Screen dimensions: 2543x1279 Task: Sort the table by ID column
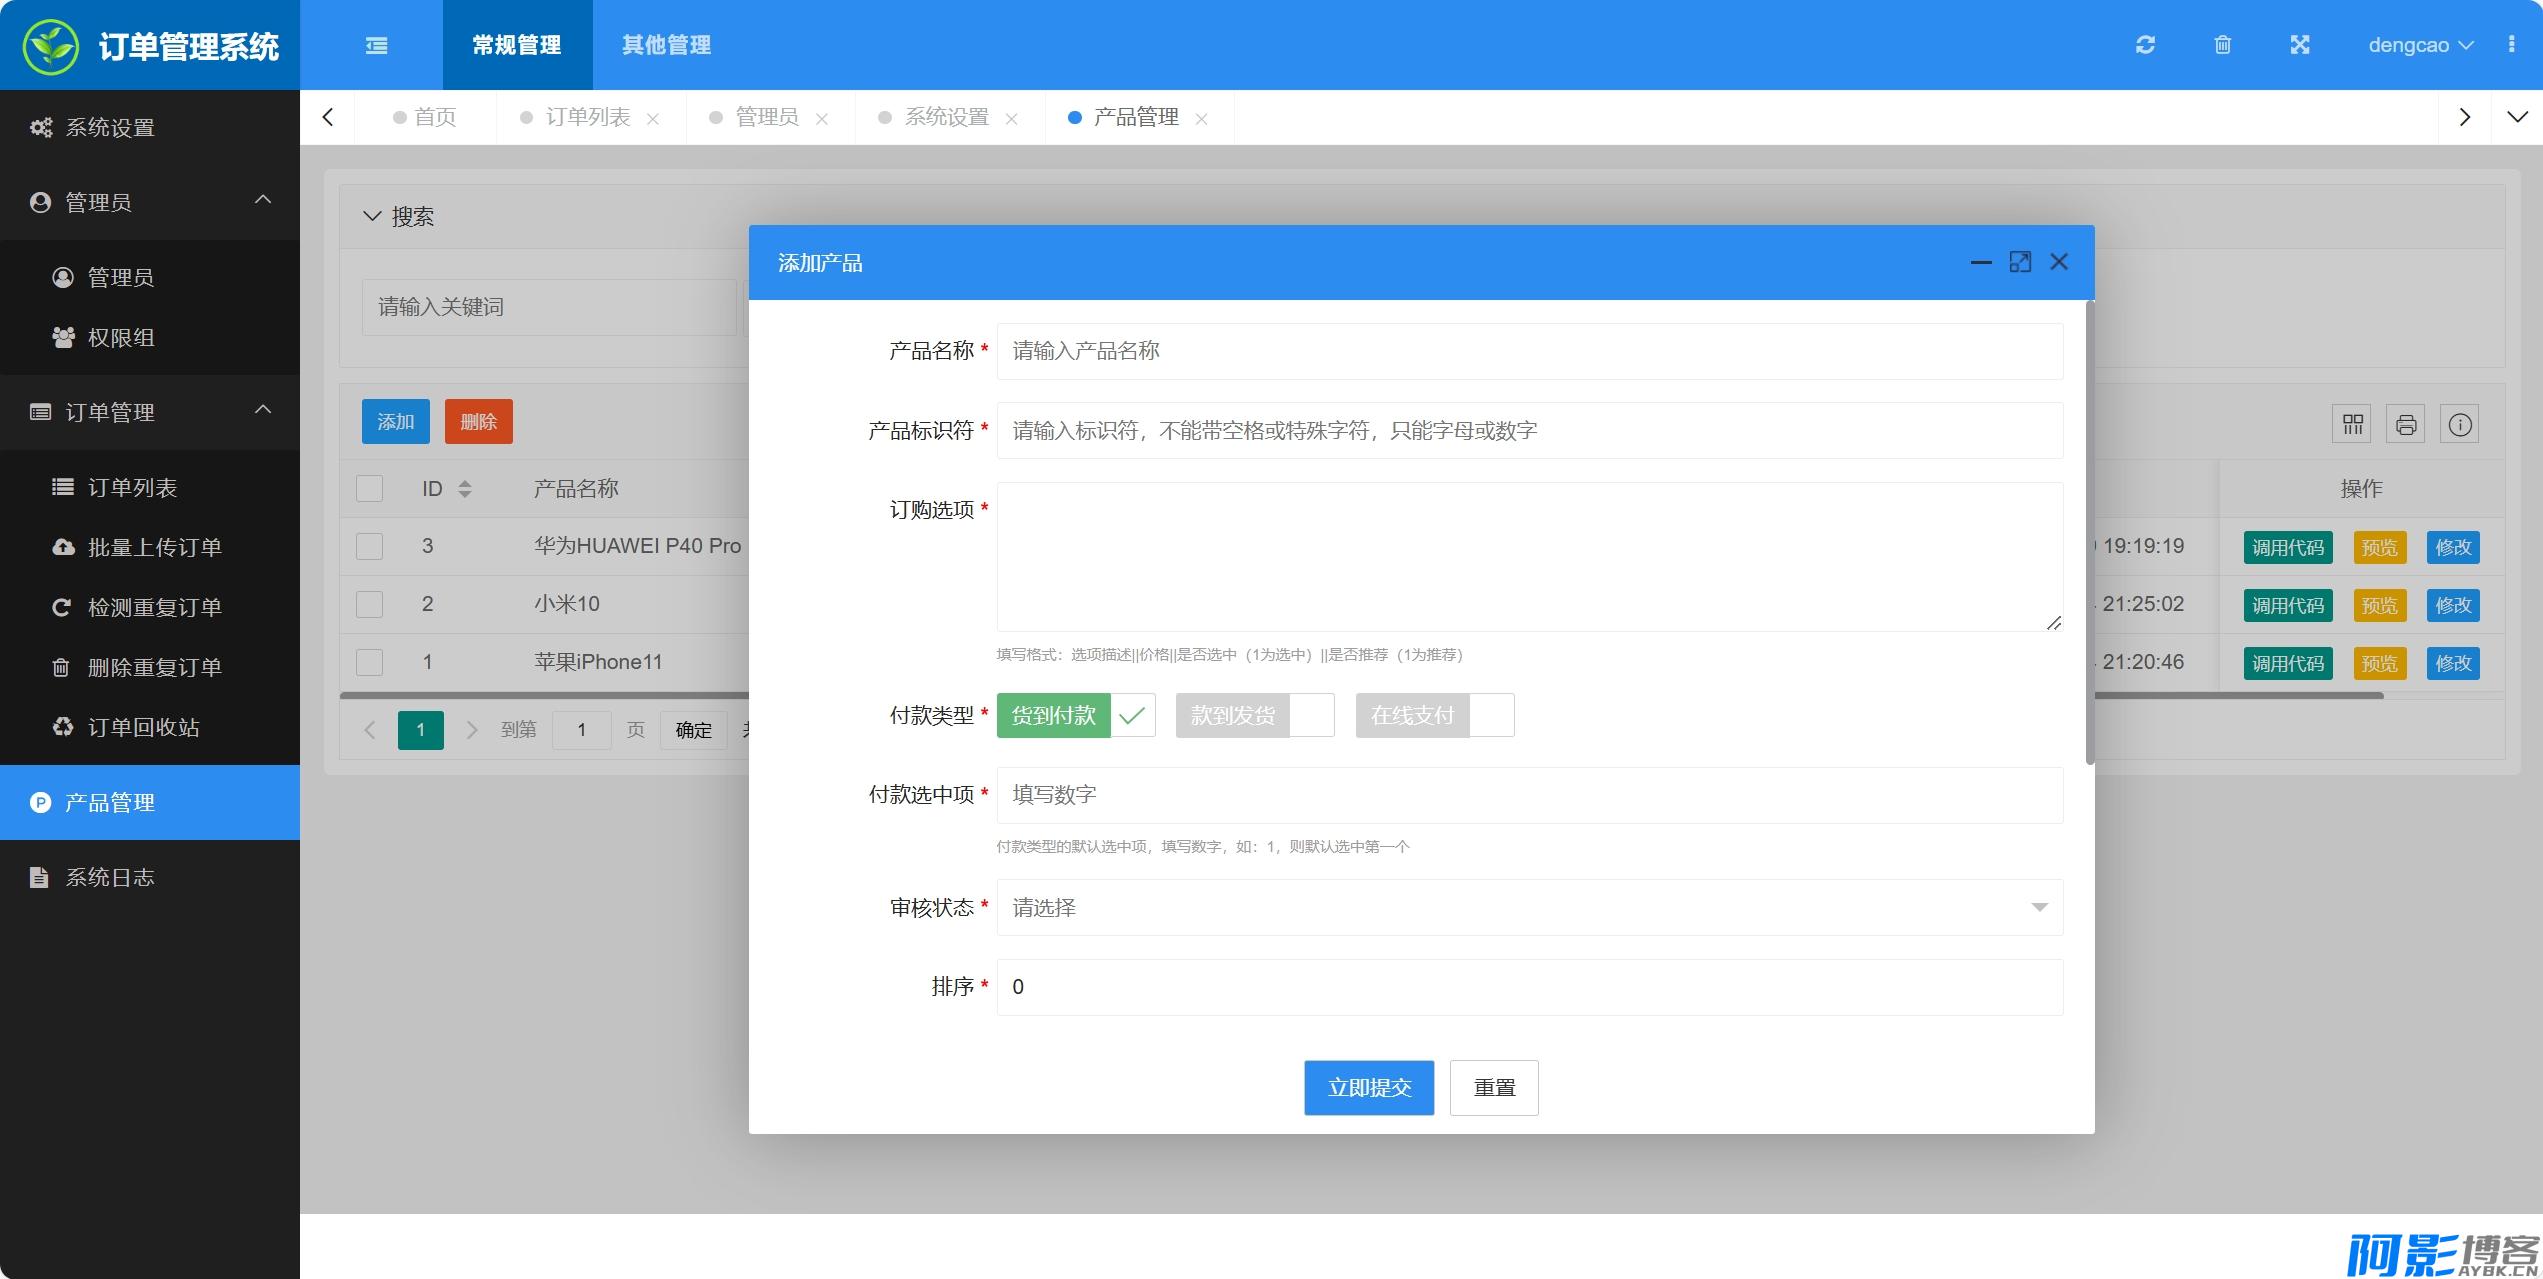pos(465,489)
